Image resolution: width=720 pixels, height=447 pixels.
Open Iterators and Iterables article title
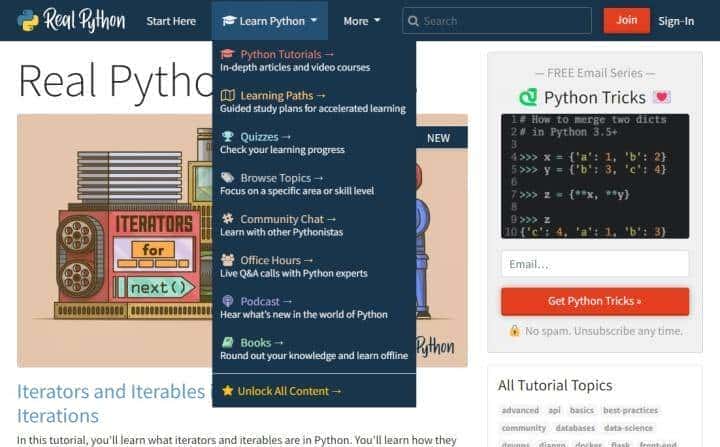coord(111,403)
